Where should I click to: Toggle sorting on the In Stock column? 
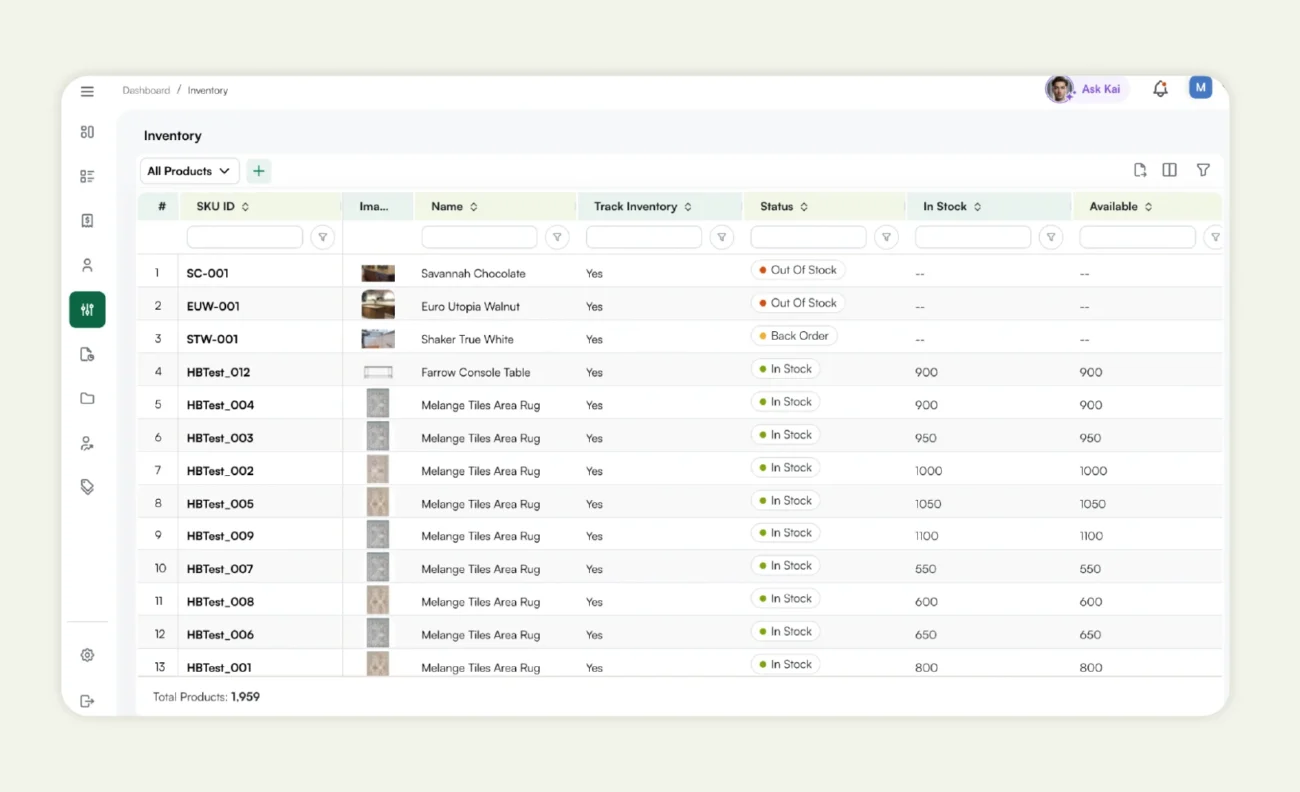(x=977, y=206)
